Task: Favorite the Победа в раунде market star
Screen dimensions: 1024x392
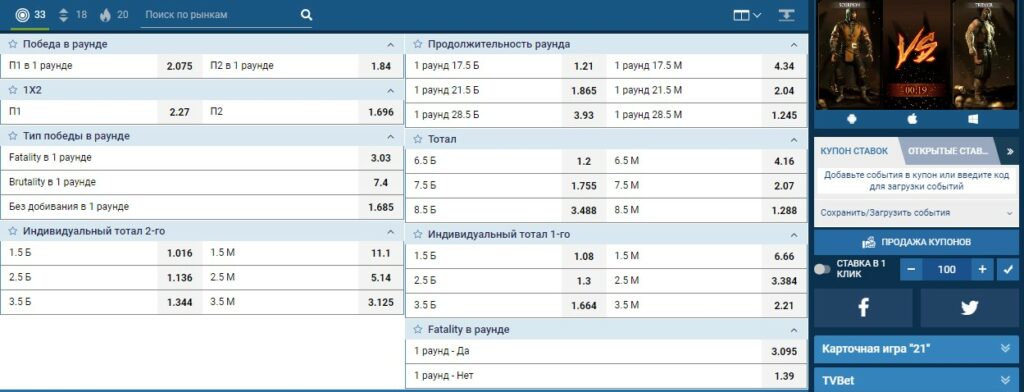Action: 13,44
